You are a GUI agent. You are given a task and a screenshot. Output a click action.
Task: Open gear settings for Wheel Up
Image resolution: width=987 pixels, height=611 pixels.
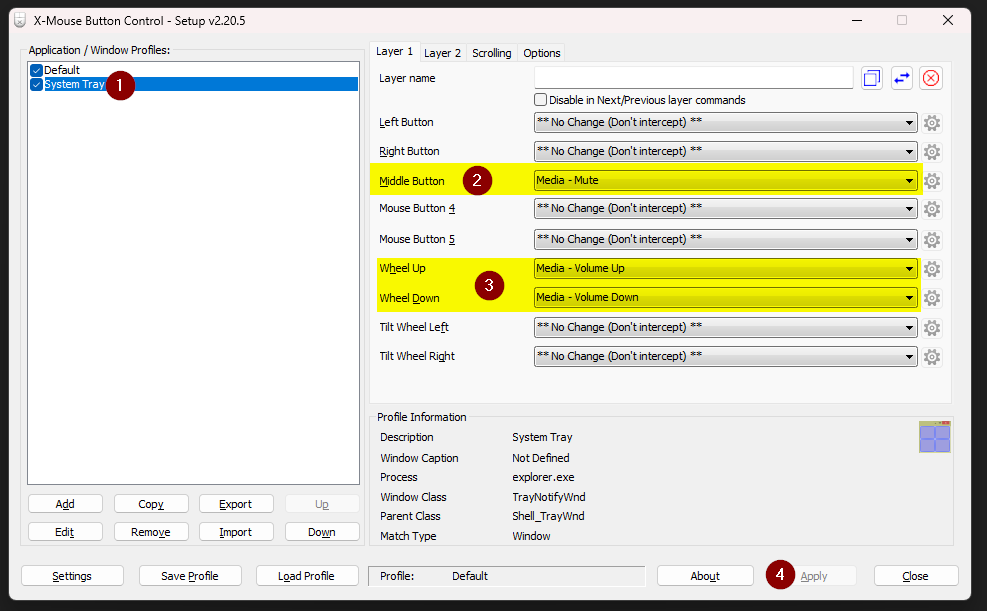(x=932, y=269)
